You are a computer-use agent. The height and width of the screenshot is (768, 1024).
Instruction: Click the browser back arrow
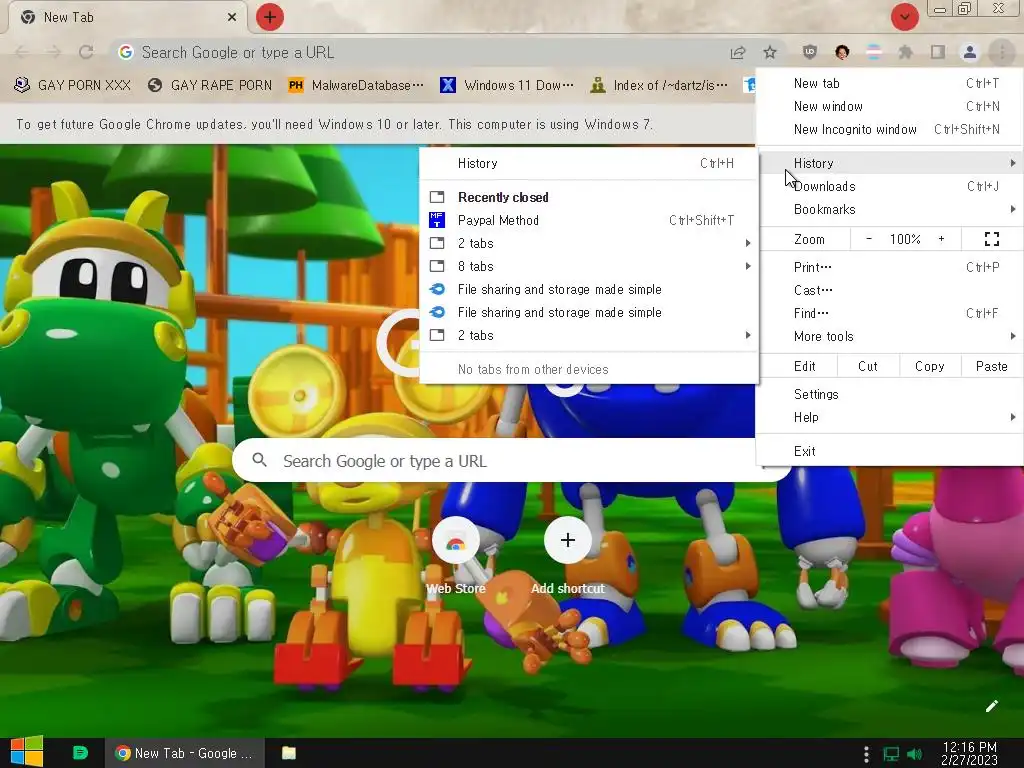[x=22, y=52]
